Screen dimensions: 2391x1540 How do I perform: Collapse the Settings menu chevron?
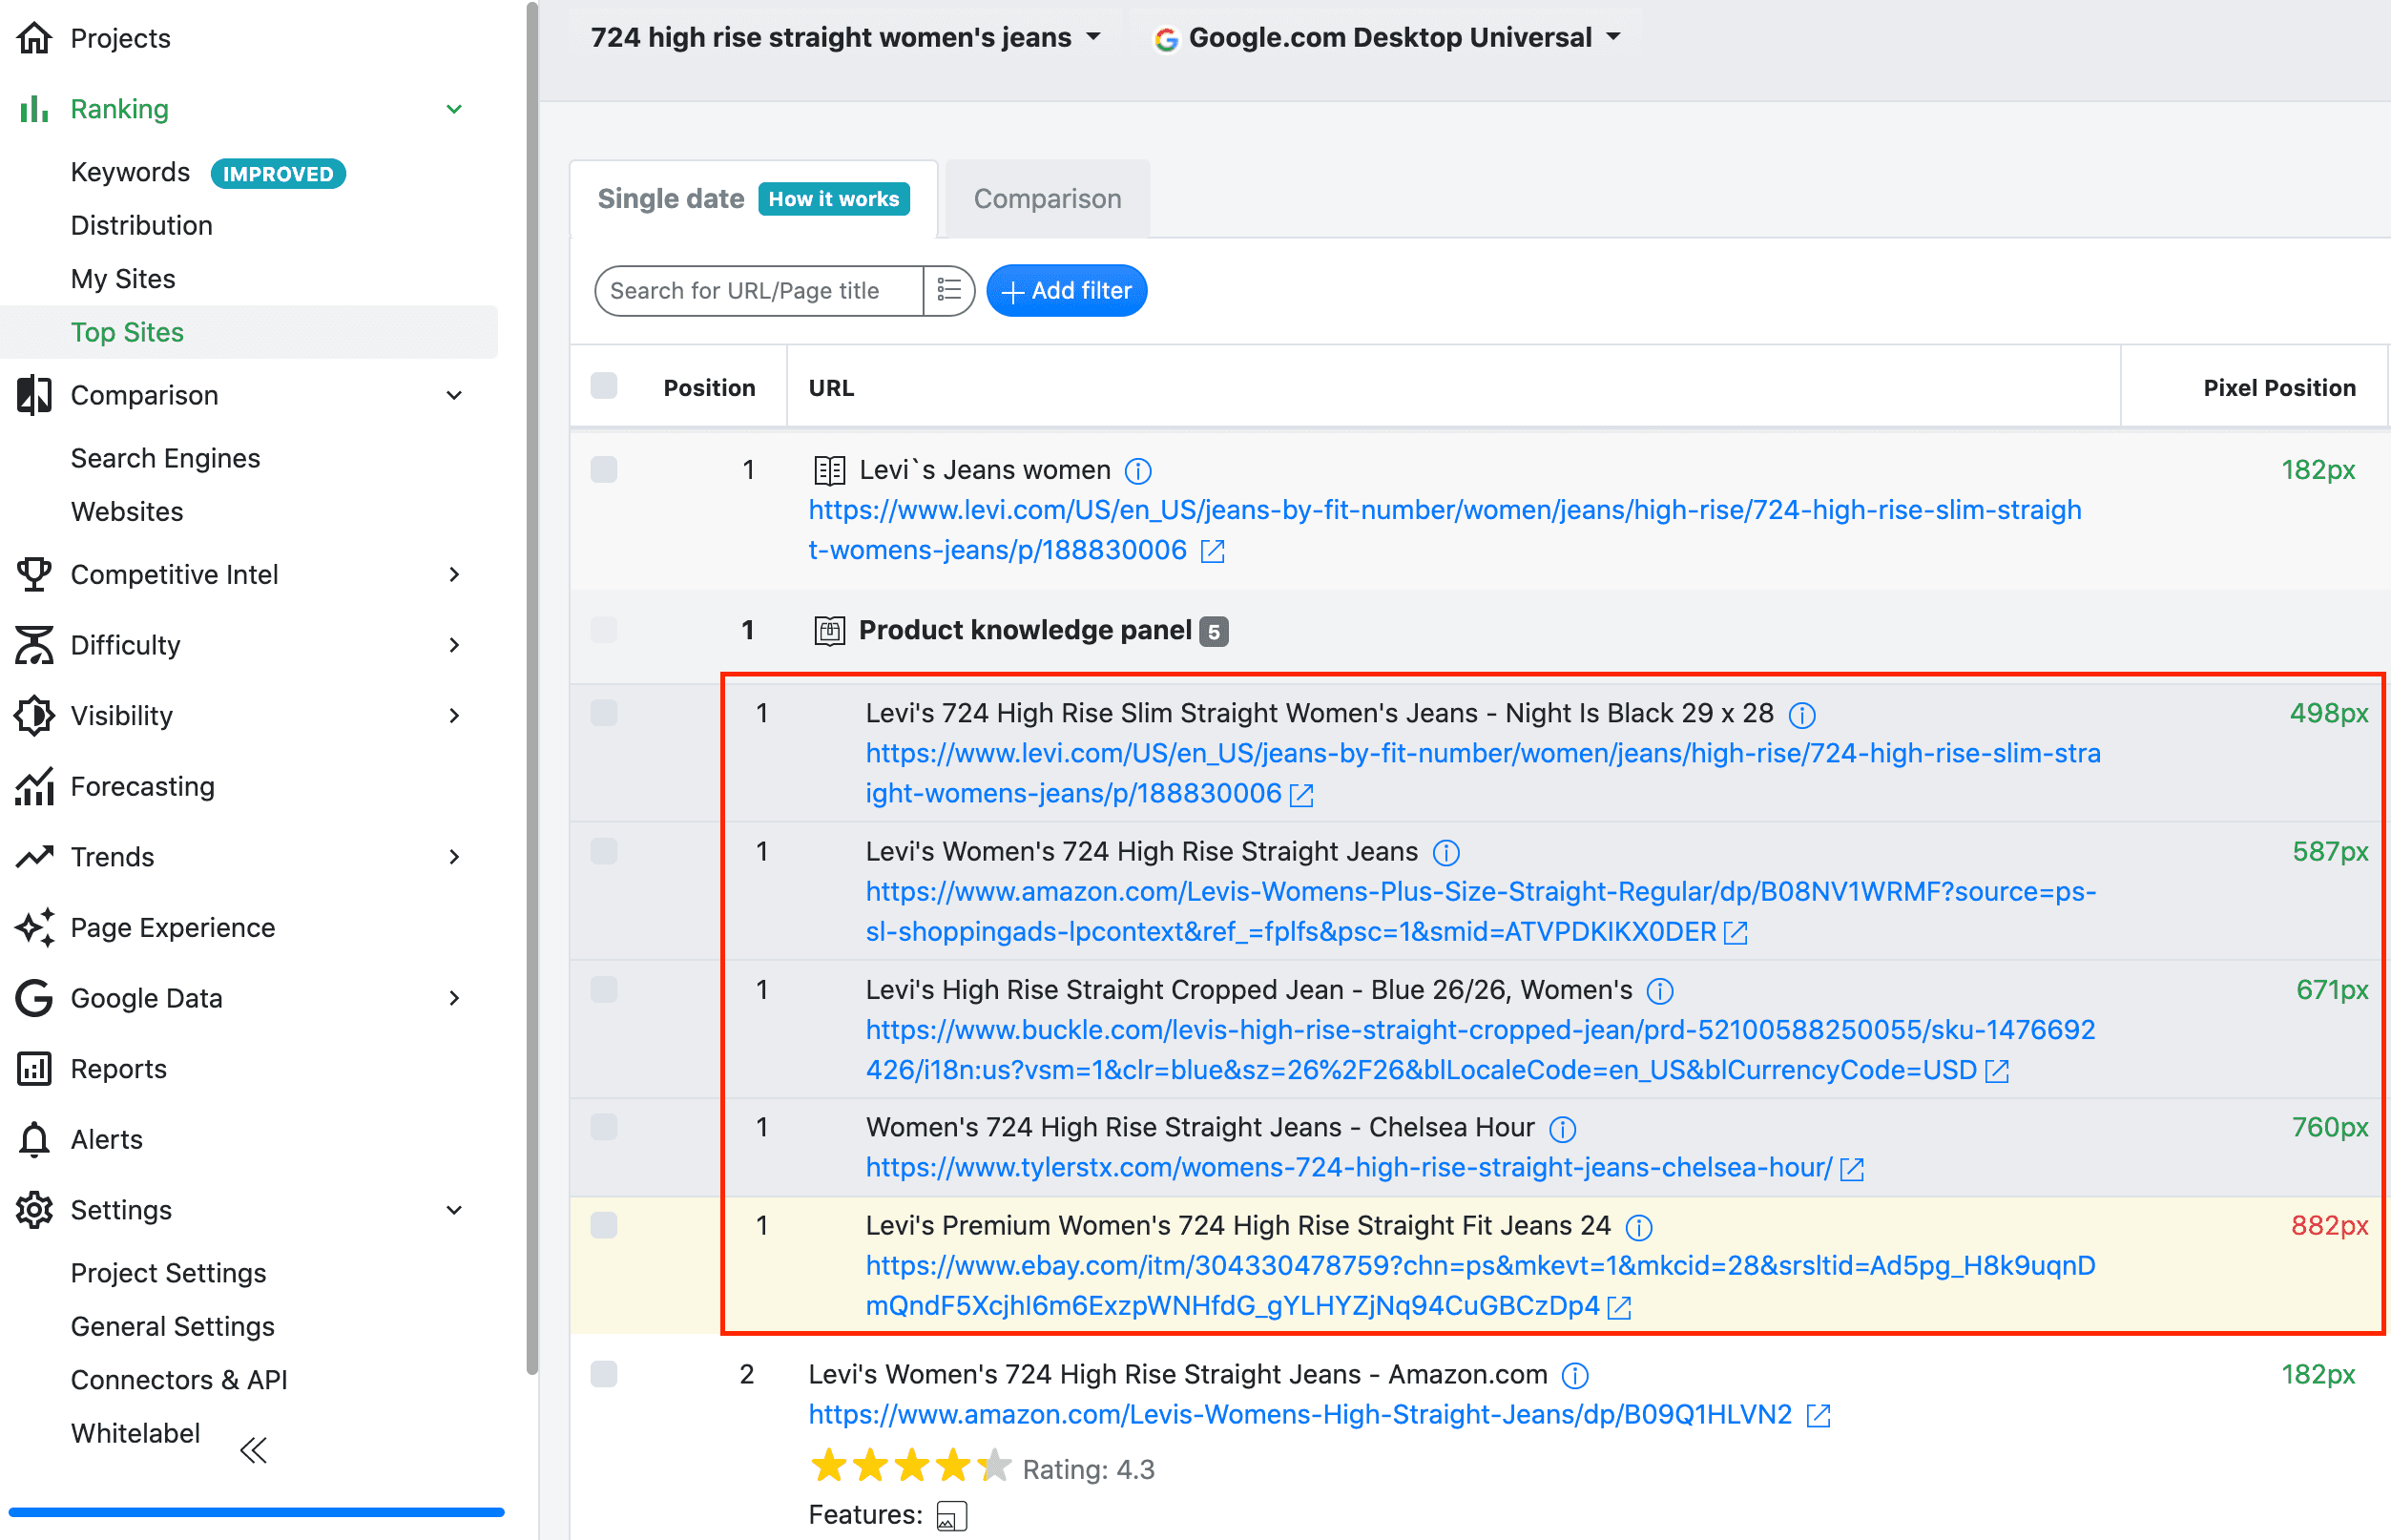click(x=454, y=1210)
